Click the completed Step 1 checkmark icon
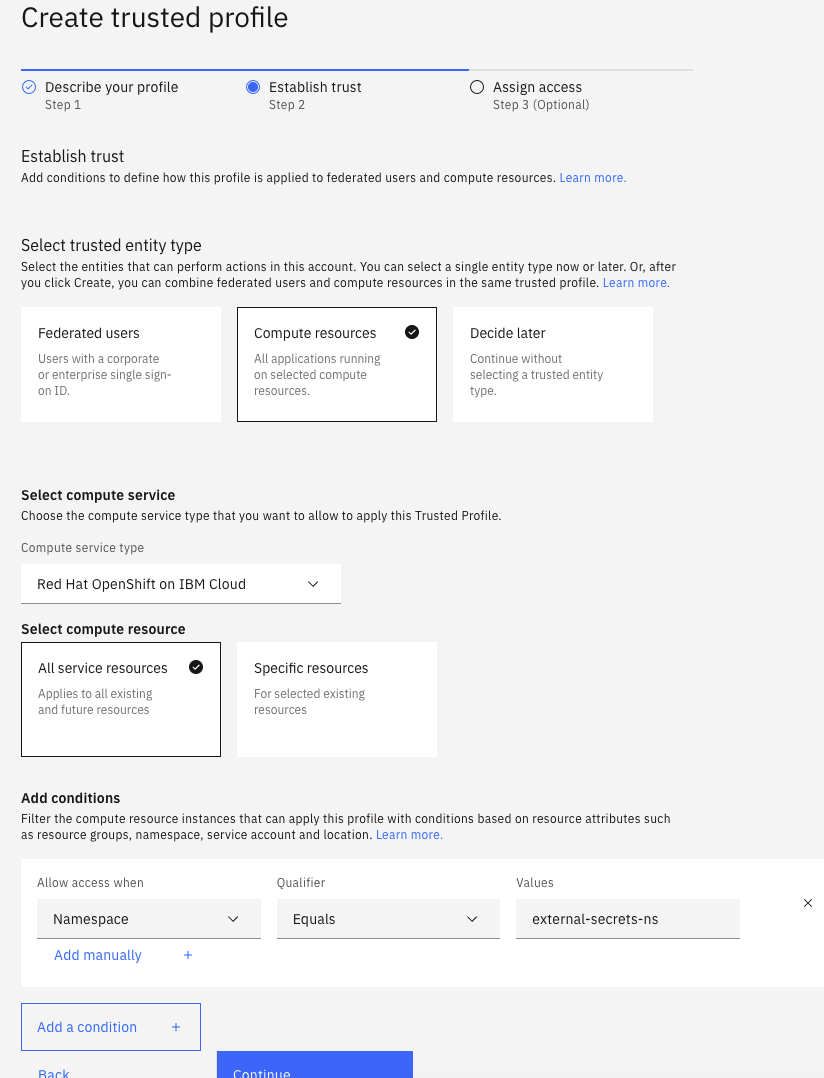The height and width of the screenshot is (1078, 824). tap(29, 87)
